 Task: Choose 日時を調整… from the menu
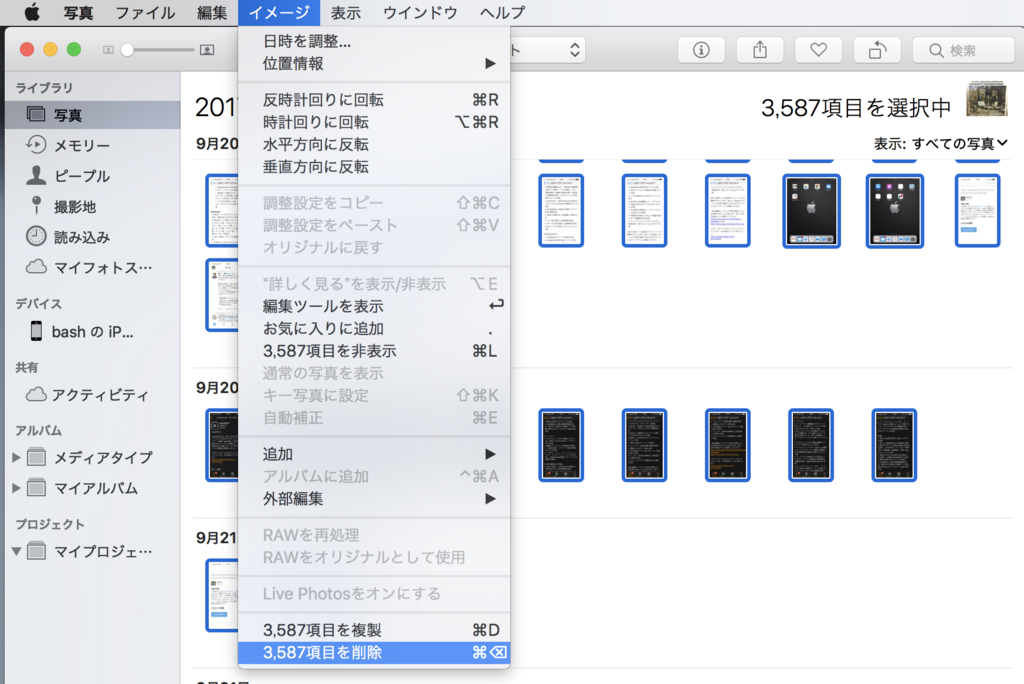pyautogui.click(x=374, y=41)
